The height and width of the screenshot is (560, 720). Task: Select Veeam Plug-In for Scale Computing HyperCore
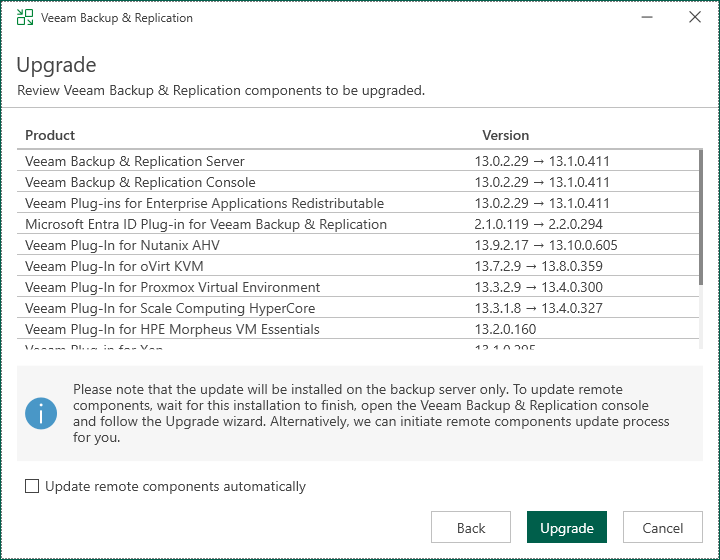[358, 308]
